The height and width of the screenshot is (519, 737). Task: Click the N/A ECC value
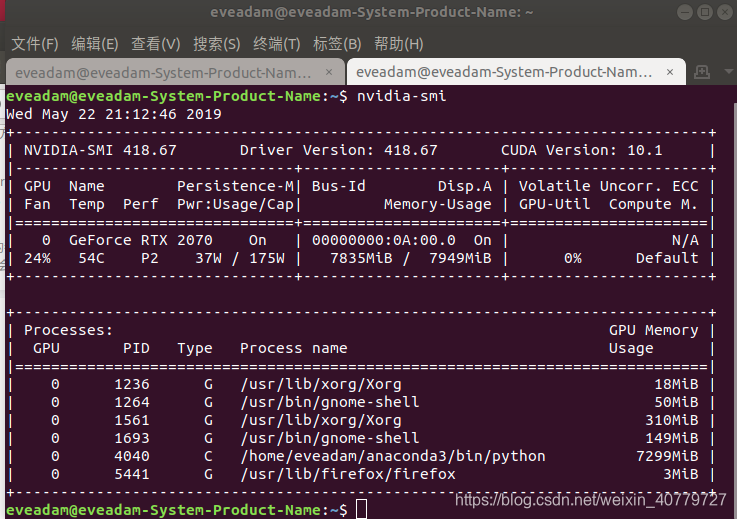pos(685,240)
